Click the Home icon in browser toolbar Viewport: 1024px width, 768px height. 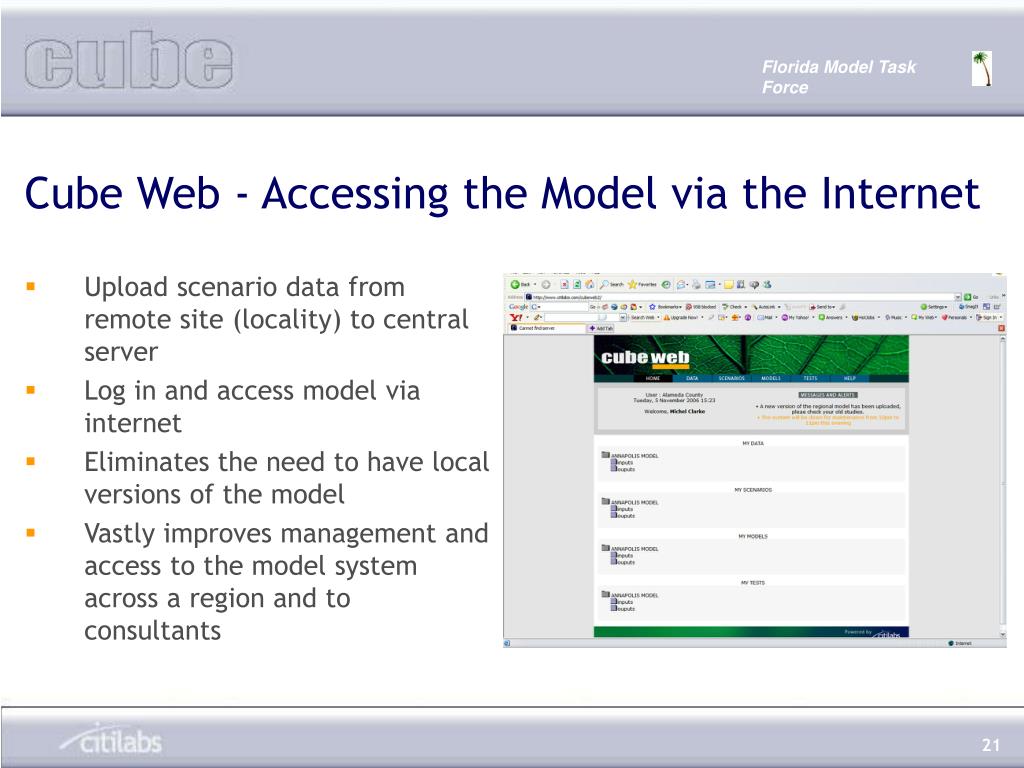(589, 285)
